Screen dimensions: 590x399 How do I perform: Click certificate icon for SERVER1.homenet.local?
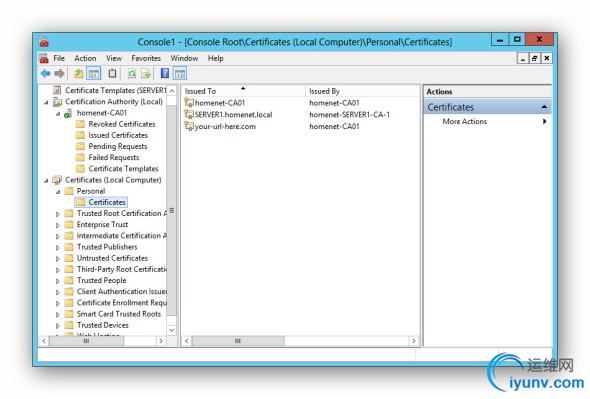[189, 114]
